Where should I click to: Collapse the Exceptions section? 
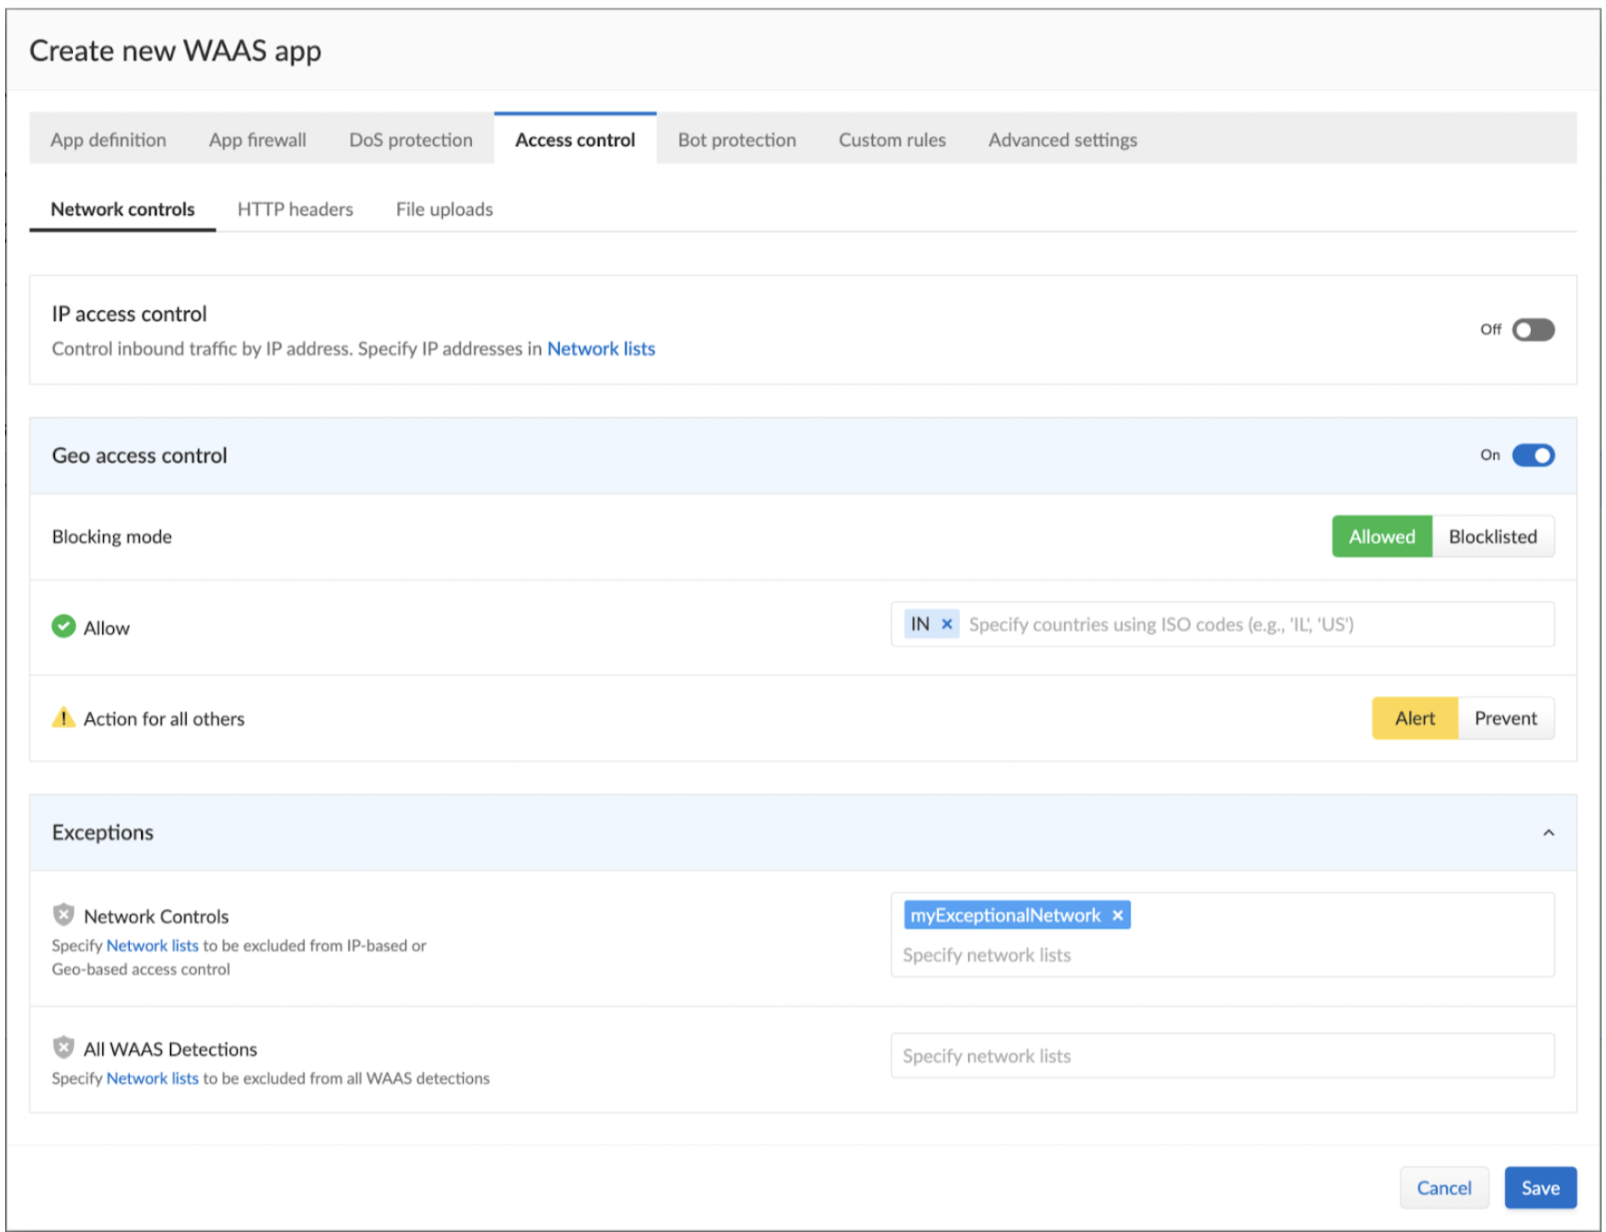coord(1548,832)
